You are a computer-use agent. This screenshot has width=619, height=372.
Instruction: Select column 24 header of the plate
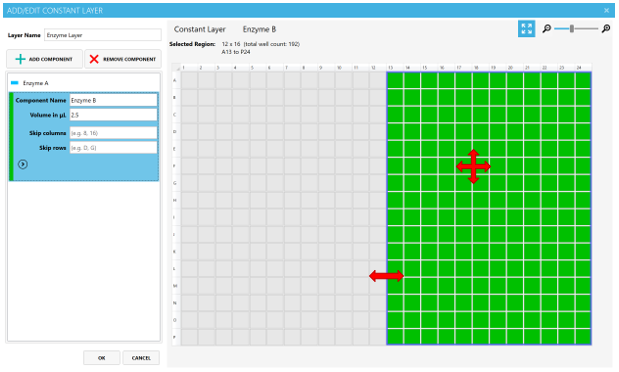[x=583, y=68]
